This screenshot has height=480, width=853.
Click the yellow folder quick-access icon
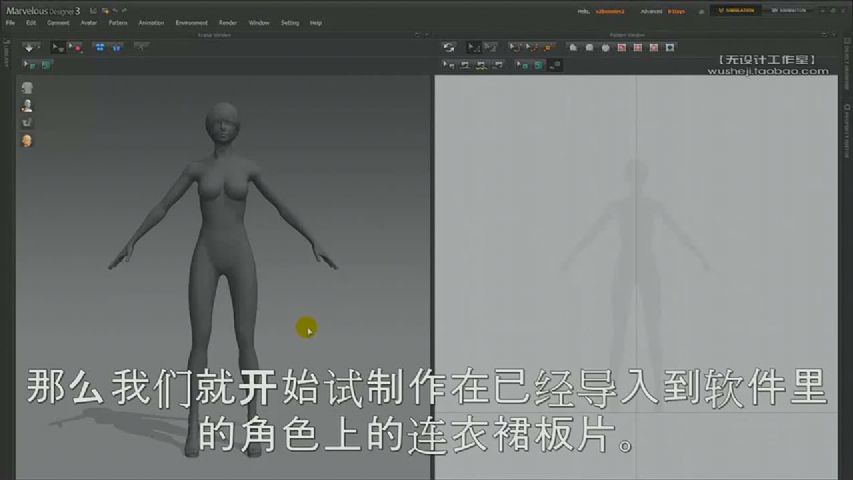[x=105, y=11]
